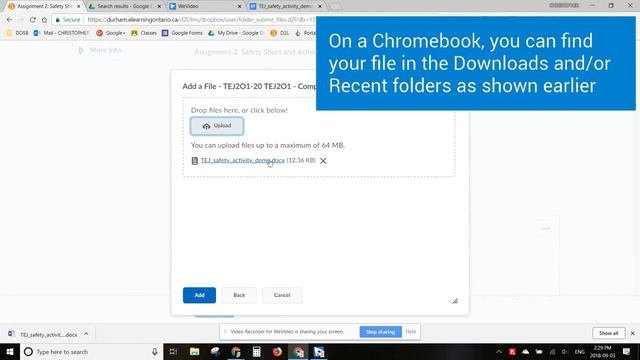The width and height of the screenshot is (640, 360).
Task: Open the TEJ_safety_activity_demo.docx file link
Action: [242, 160]
